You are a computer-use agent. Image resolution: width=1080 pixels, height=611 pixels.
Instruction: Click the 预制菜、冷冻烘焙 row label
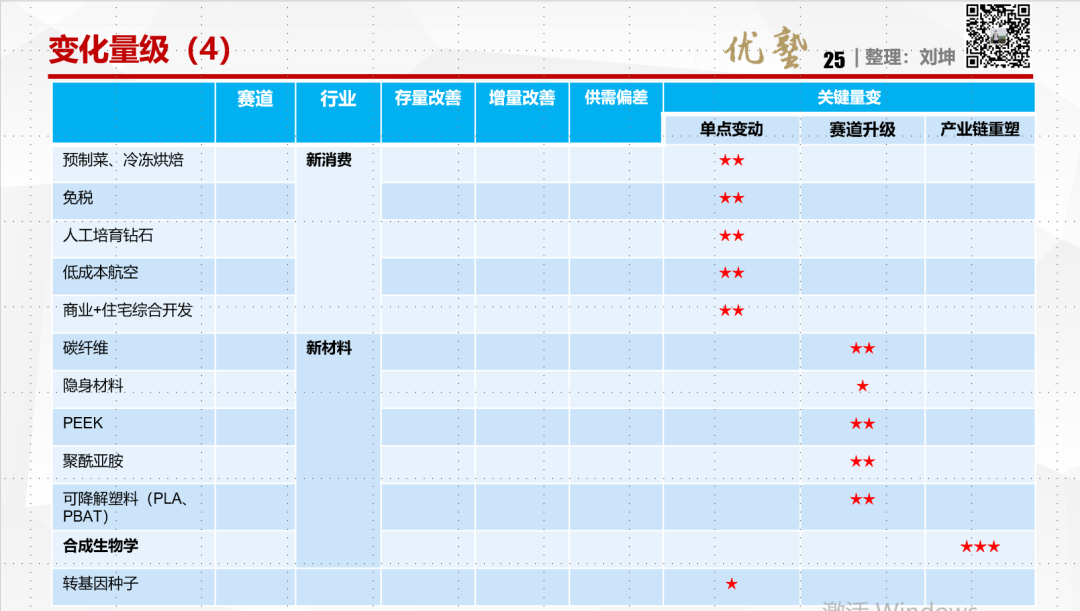[x=123, y=160]
